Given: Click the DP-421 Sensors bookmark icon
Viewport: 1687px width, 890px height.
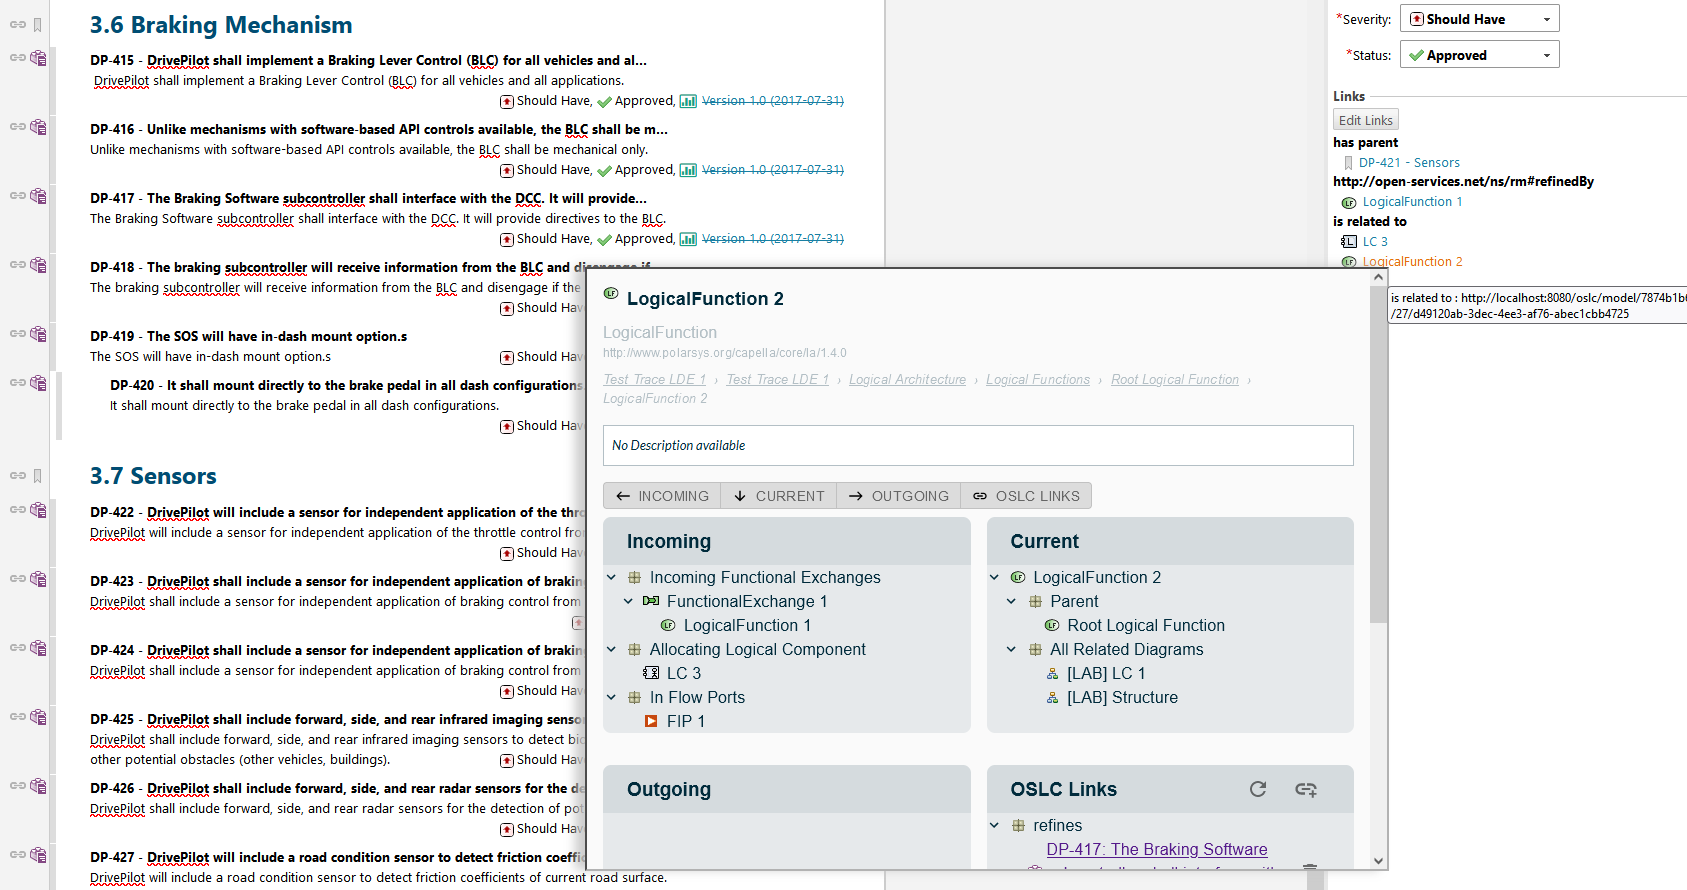Looking at the screenshot, I should (x=1348, y=162).
